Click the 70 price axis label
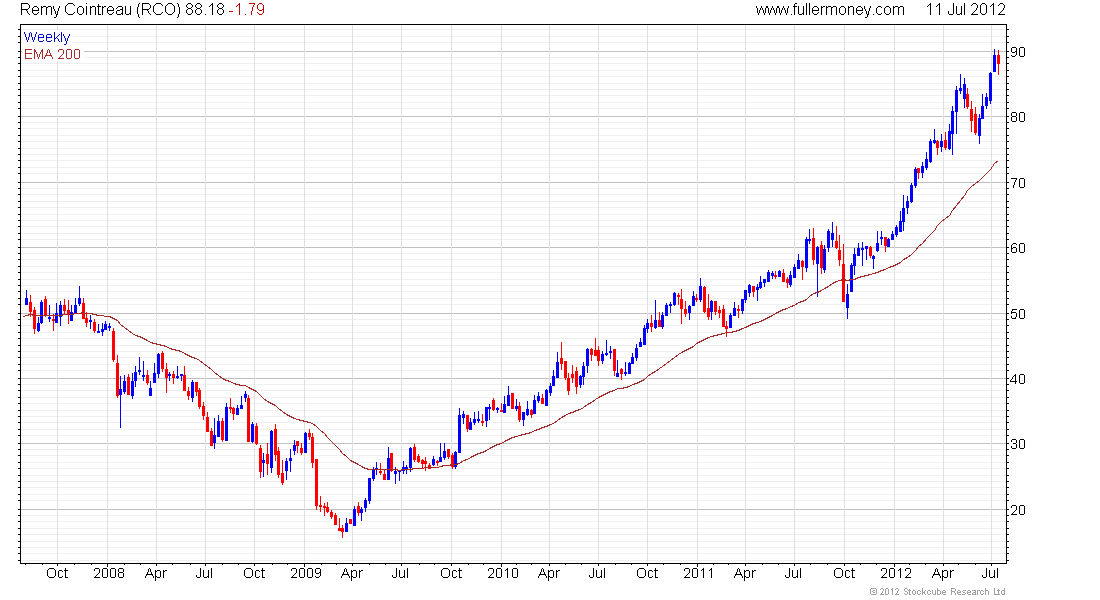 [1018, 183]
